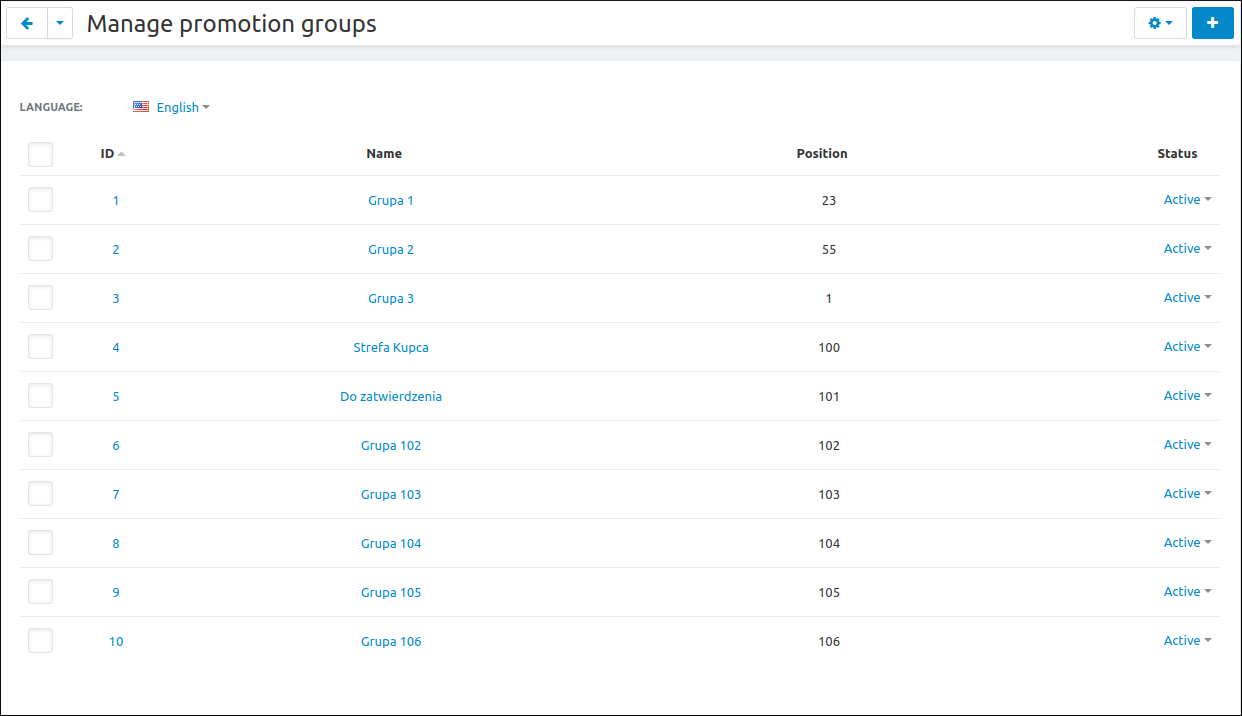Screen dimensions: 1242x716
Task: Change Active status for Grupa 105
Action: click(1187, 591)
